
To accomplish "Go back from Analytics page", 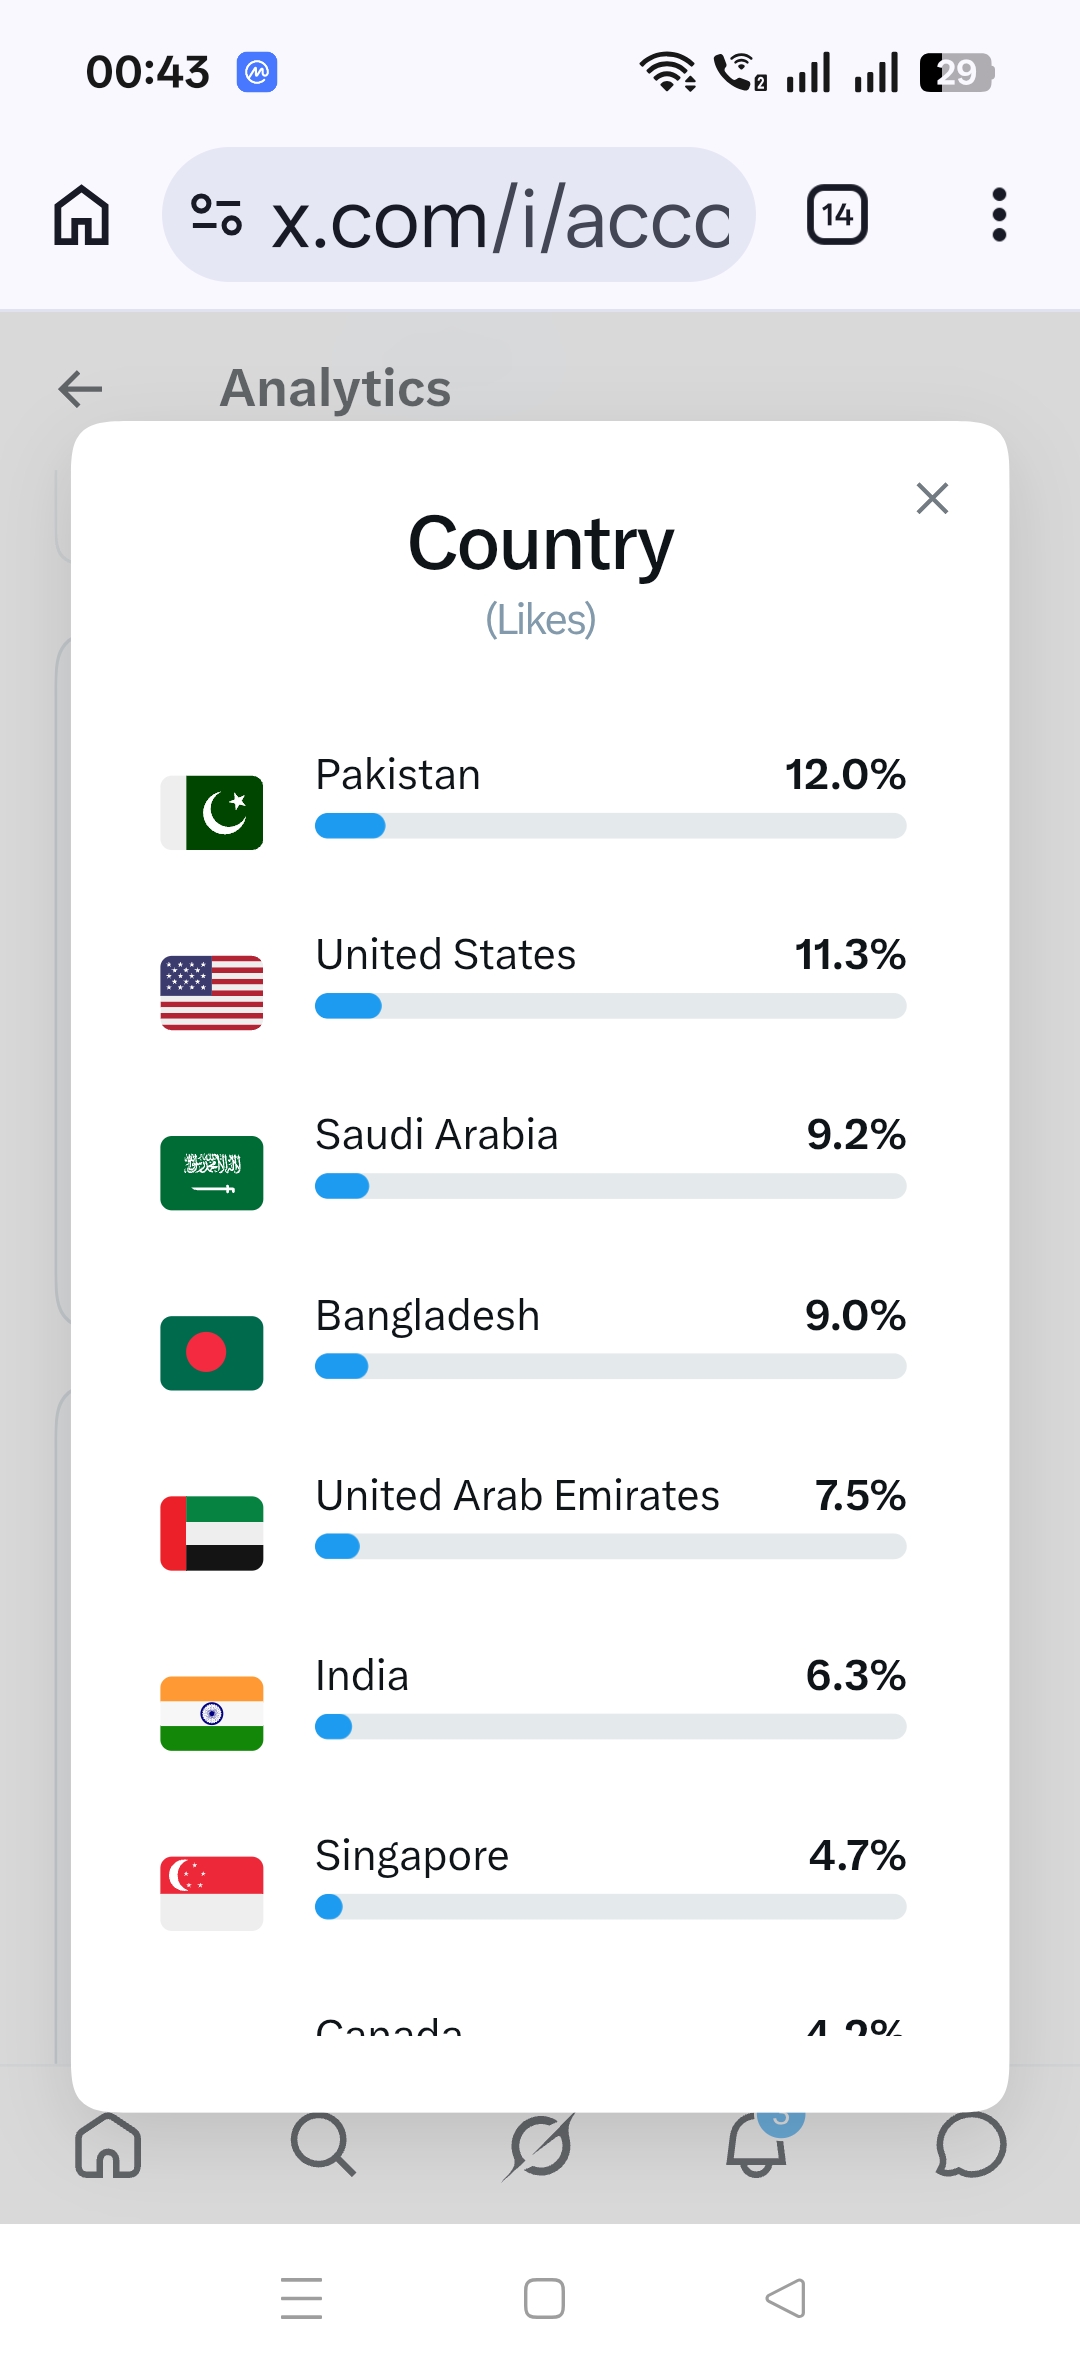I will (81, 389).
